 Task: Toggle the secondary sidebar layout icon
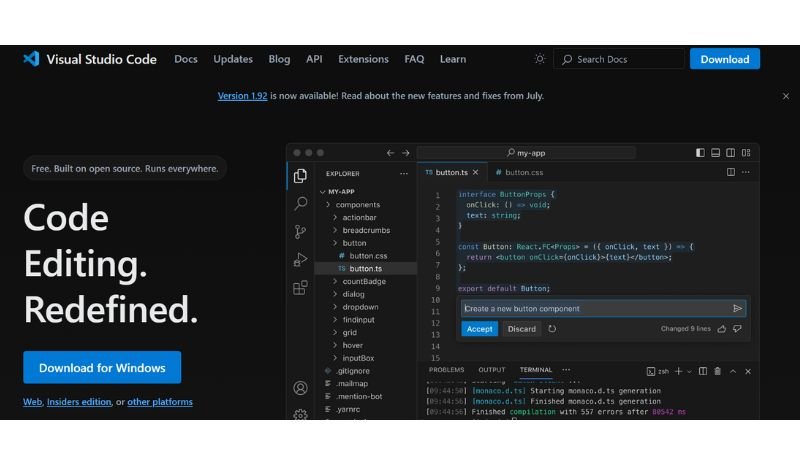point(731,153)
